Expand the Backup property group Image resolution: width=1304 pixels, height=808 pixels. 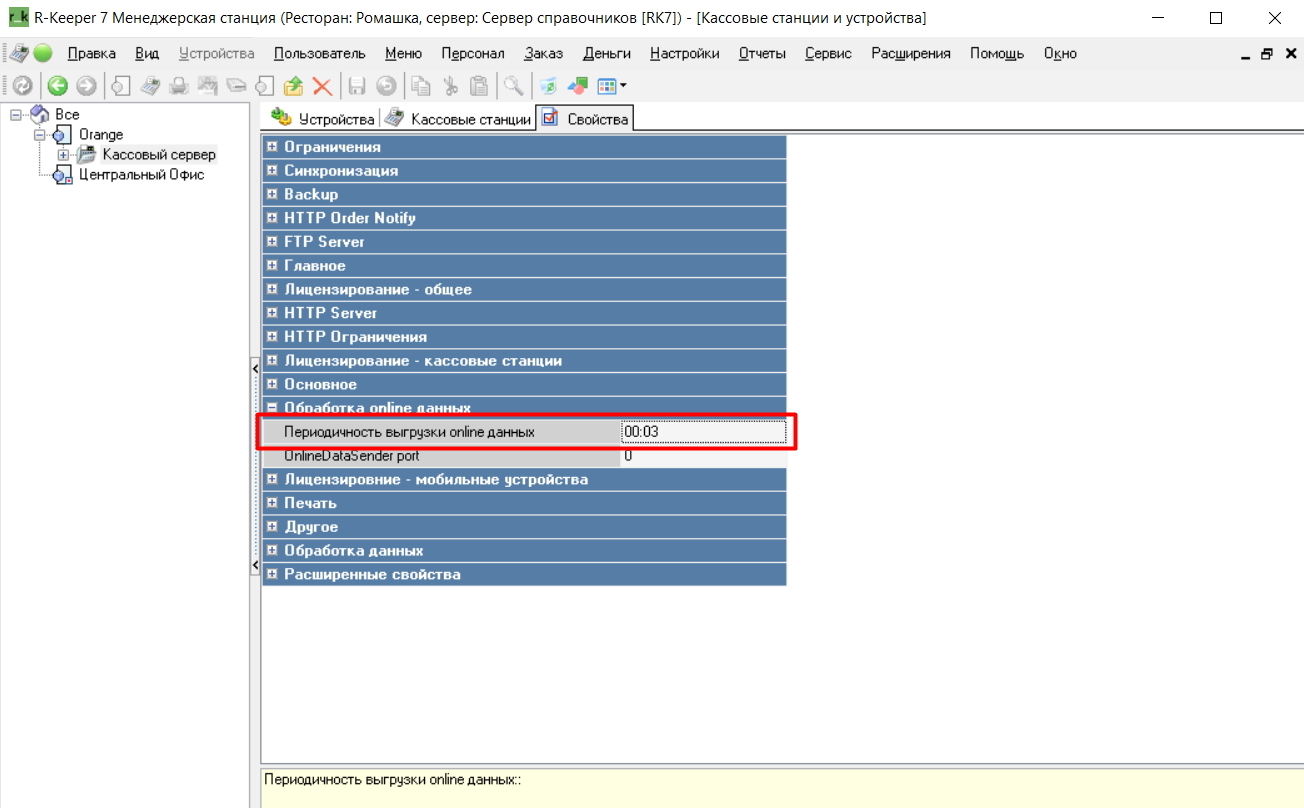(x=272, y=194)
